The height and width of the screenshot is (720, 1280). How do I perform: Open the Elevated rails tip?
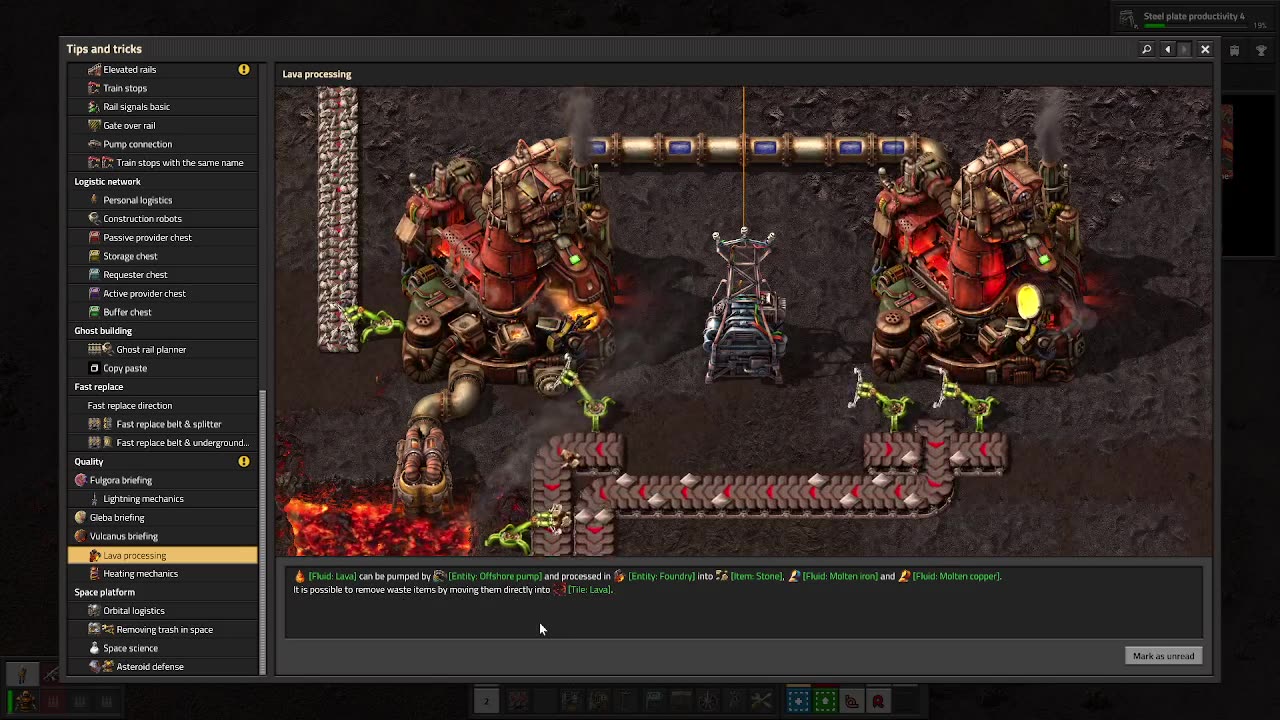click(162, 70)
